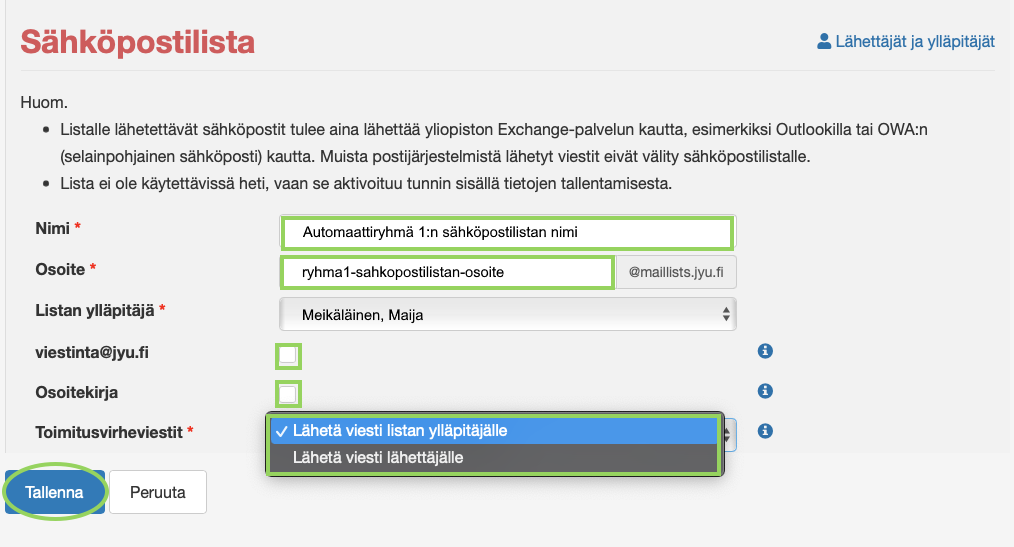This screenshot has width=1014, height=547.
Task: Click the Osoitekirja label text
Action: 77,393
